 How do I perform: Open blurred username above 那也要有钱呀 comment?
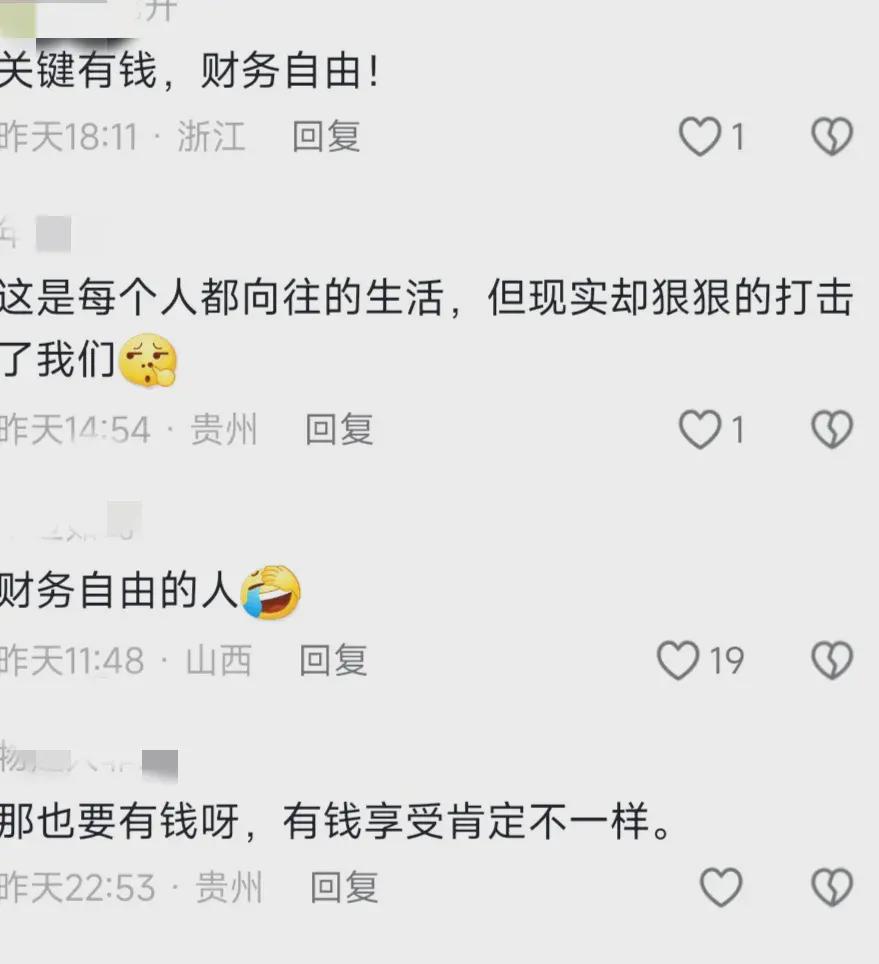click(89, 762)
